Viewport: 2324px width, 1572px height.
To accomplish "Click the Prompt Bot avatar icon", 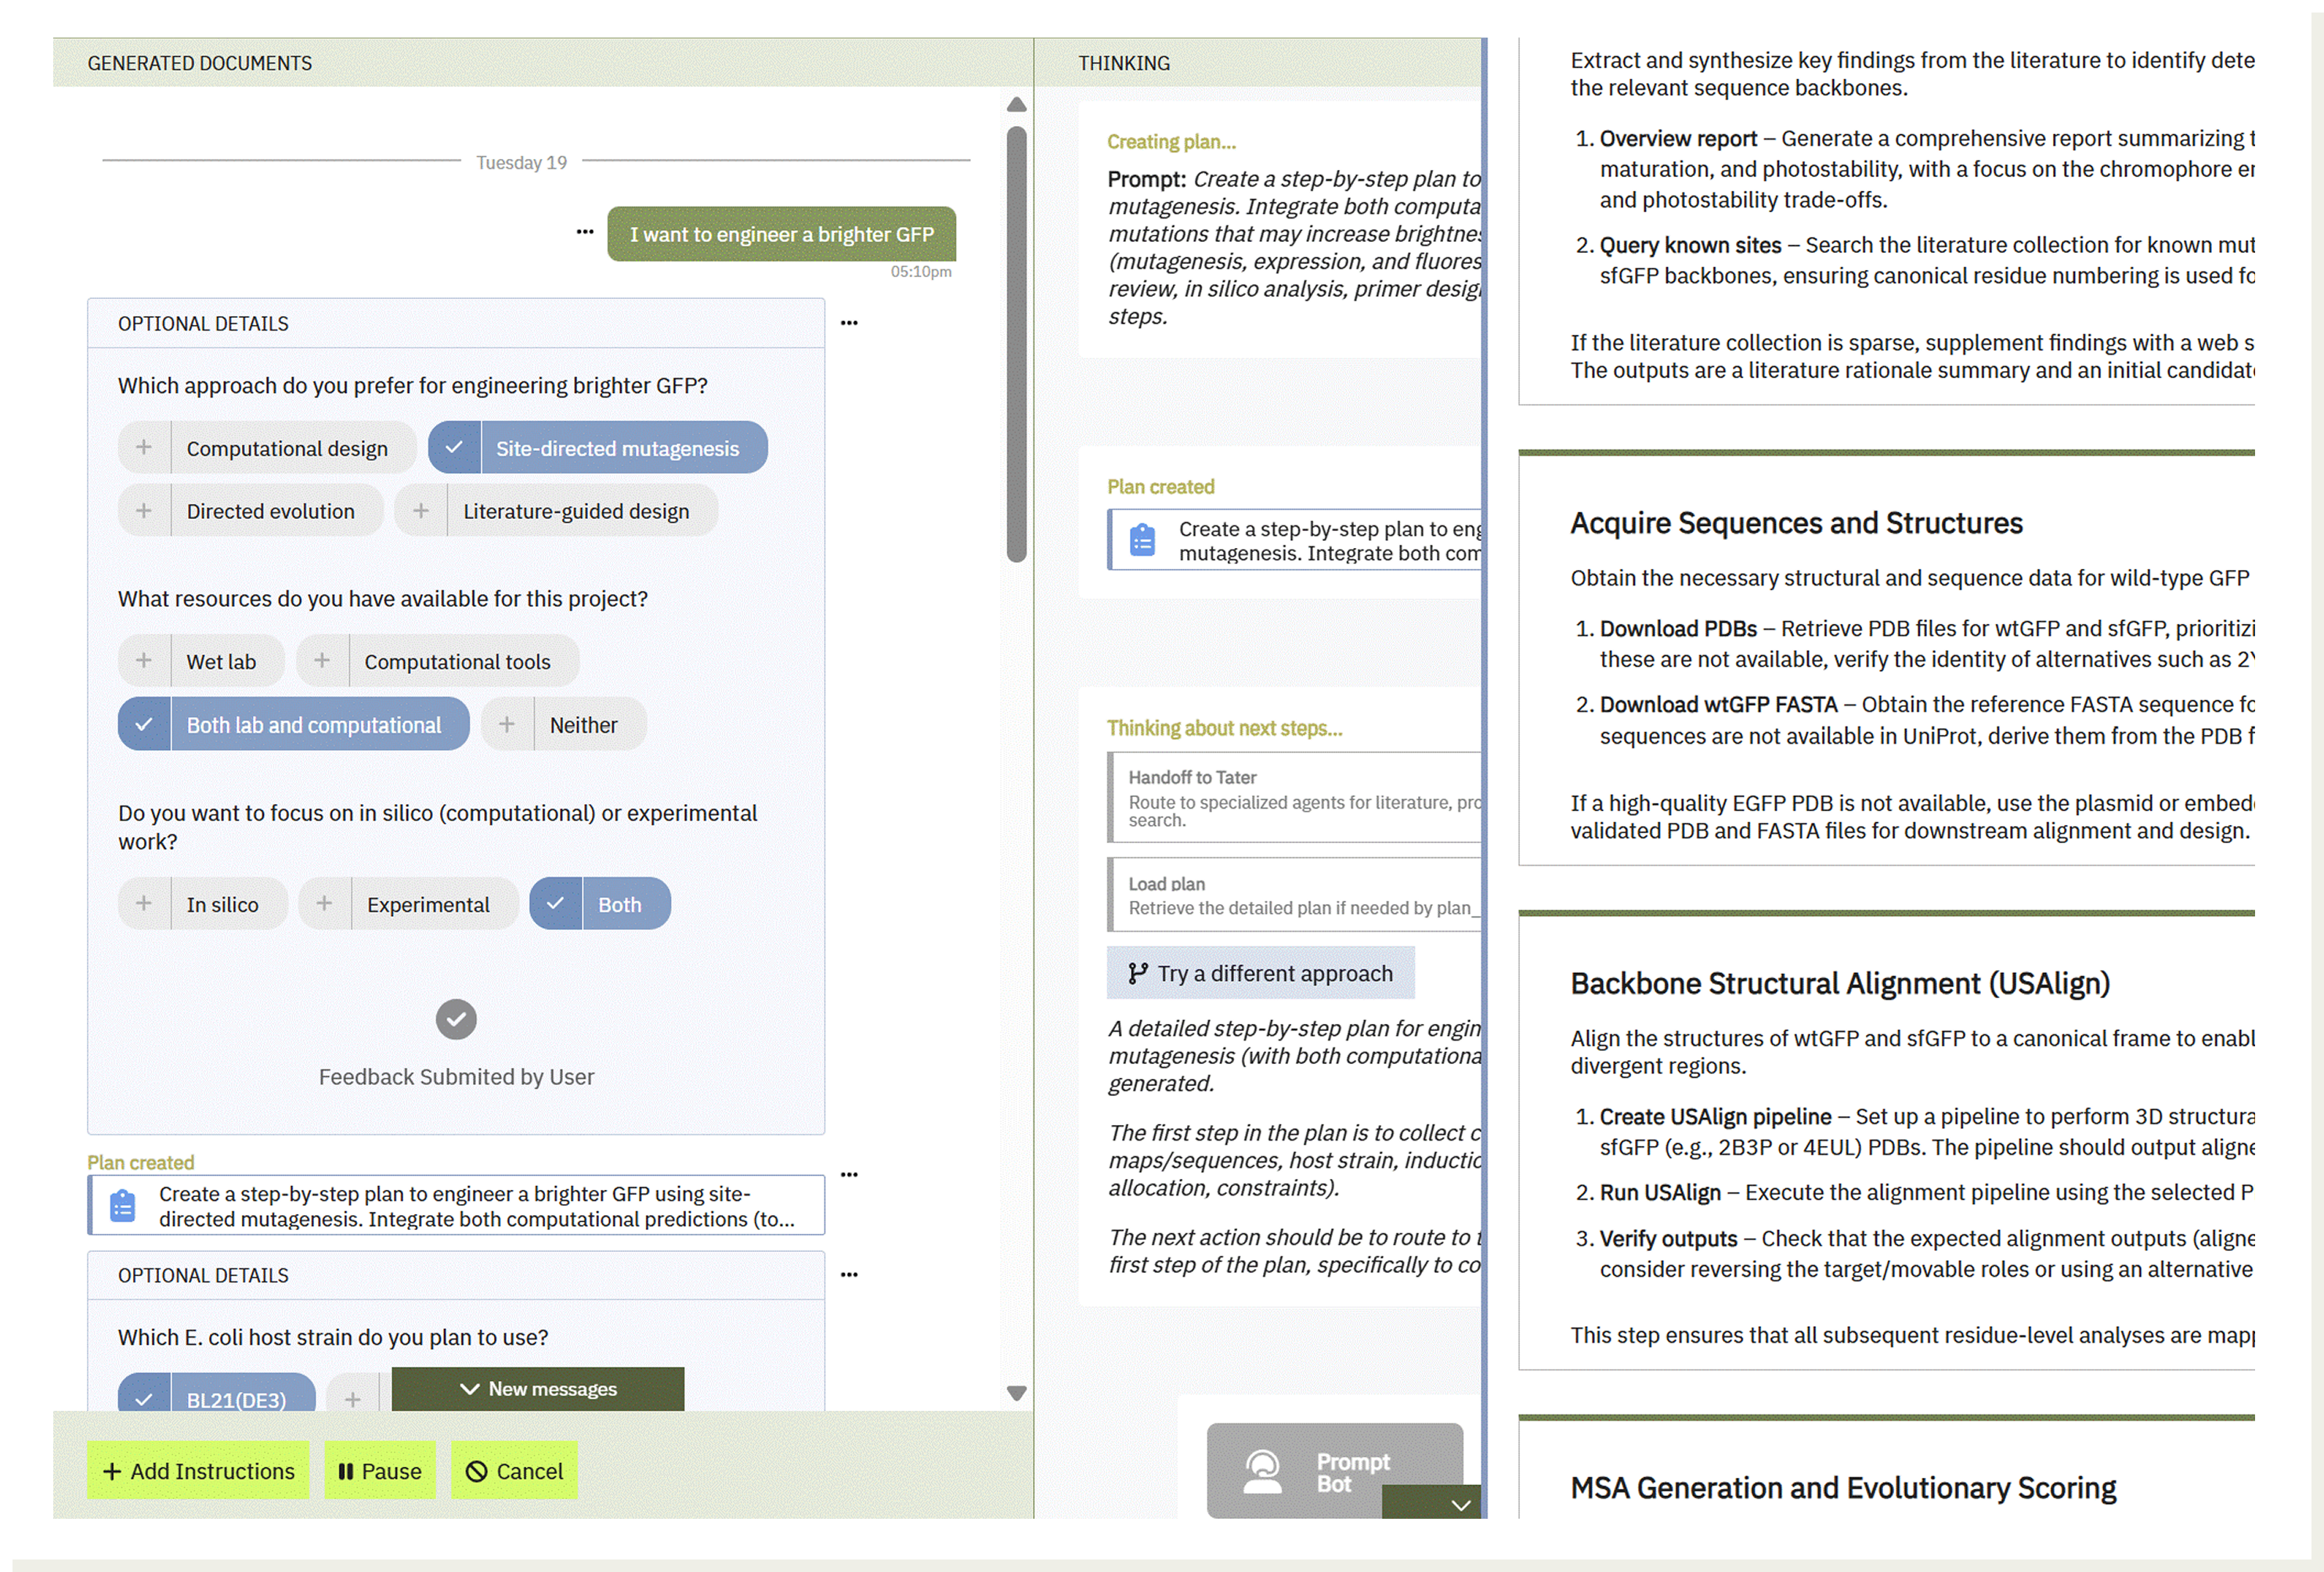I will (1262, 1472).
